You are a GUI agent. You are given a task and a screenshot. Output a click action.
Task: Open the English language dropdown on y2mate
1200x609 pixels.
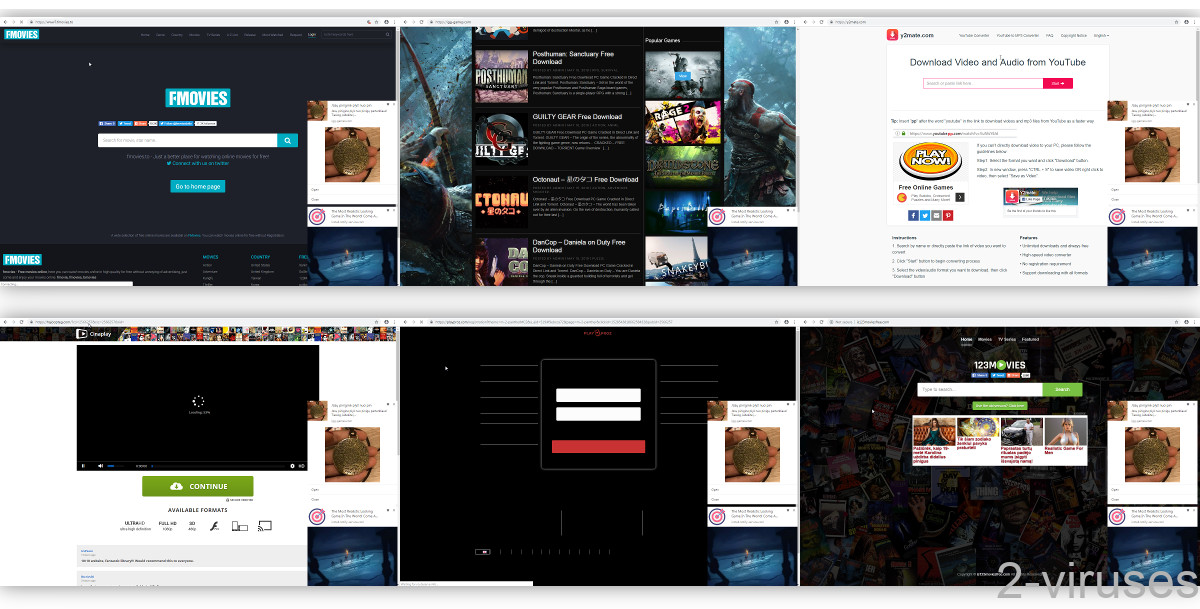pyautogui.click(x=1100, y=35)
